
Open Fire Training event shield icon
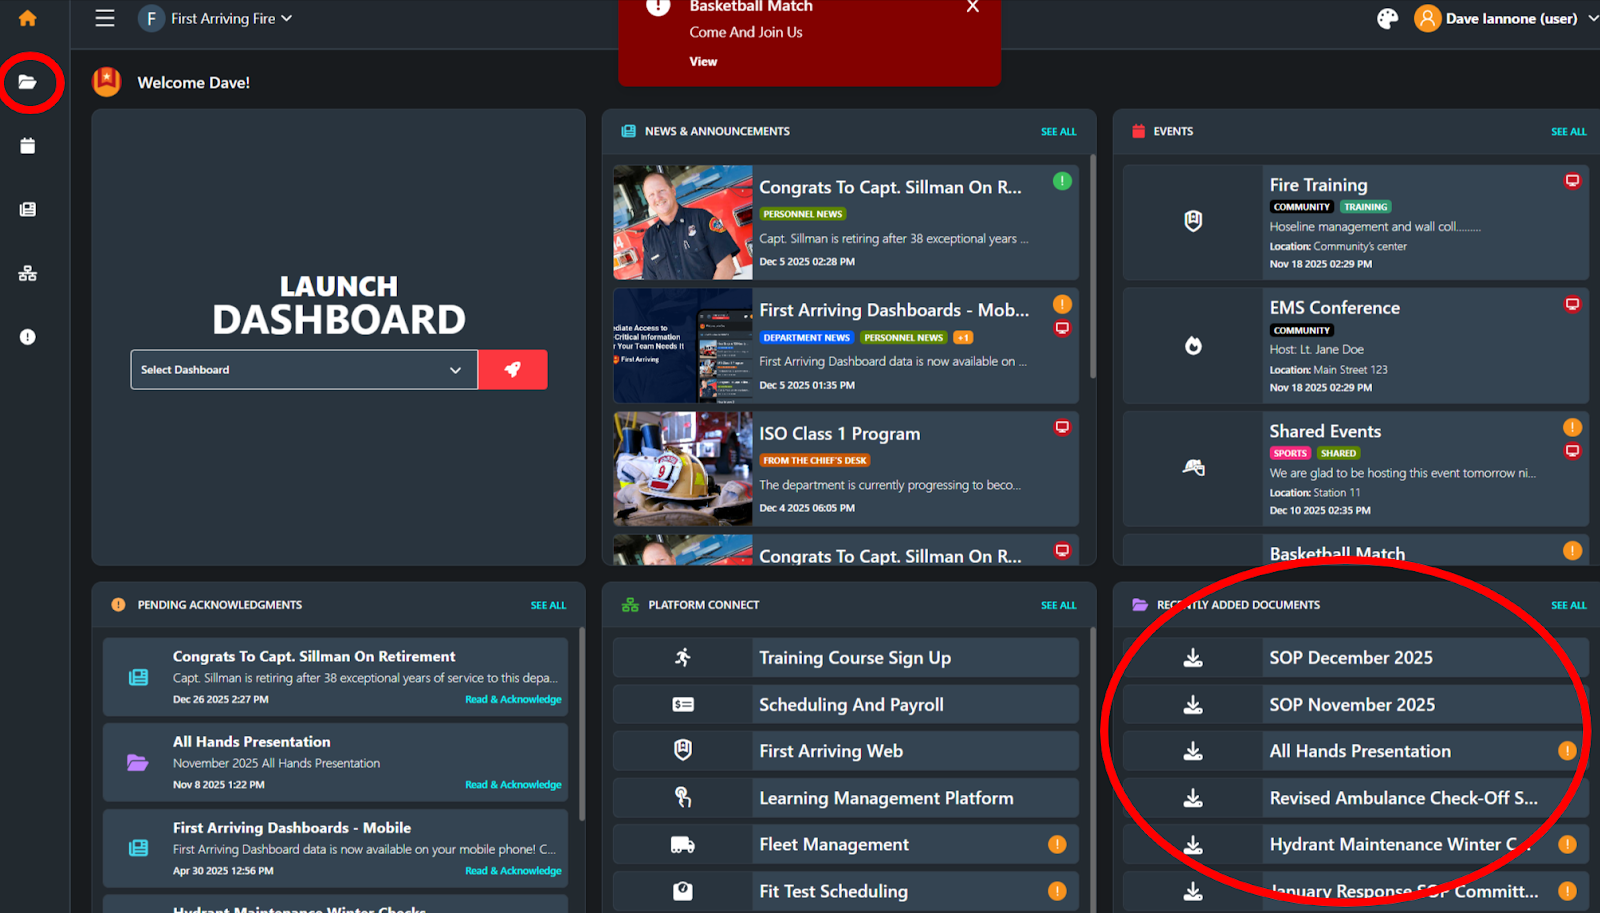pos(1193,221)
